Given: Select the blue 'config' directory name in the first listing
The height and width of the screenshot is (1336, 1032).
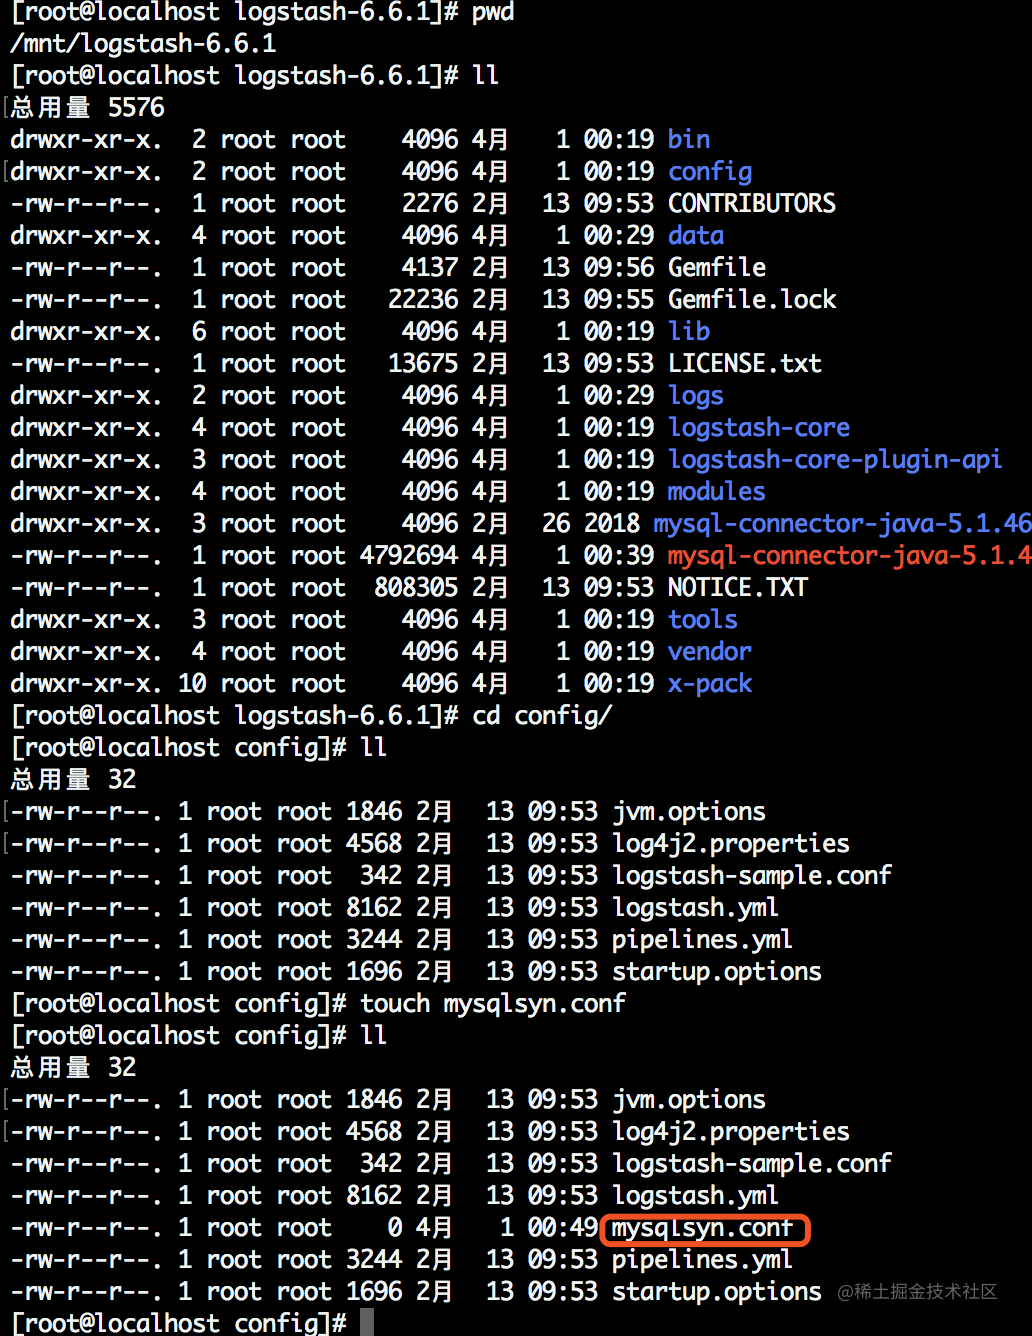Looking at the screenshot, I should pos(710,172).
